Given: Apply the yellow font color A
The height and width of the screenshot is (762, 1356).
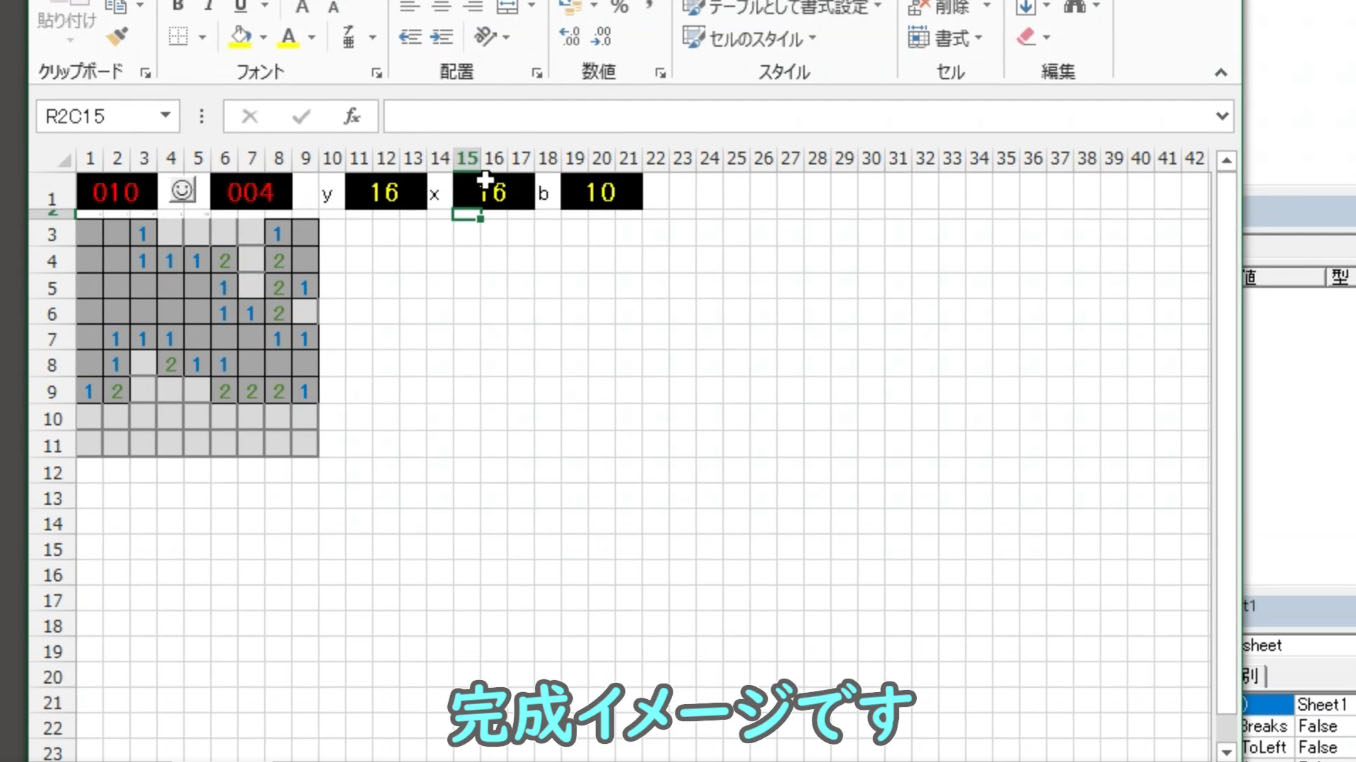Looking at the screenshot, I should (x=289, y=37).
